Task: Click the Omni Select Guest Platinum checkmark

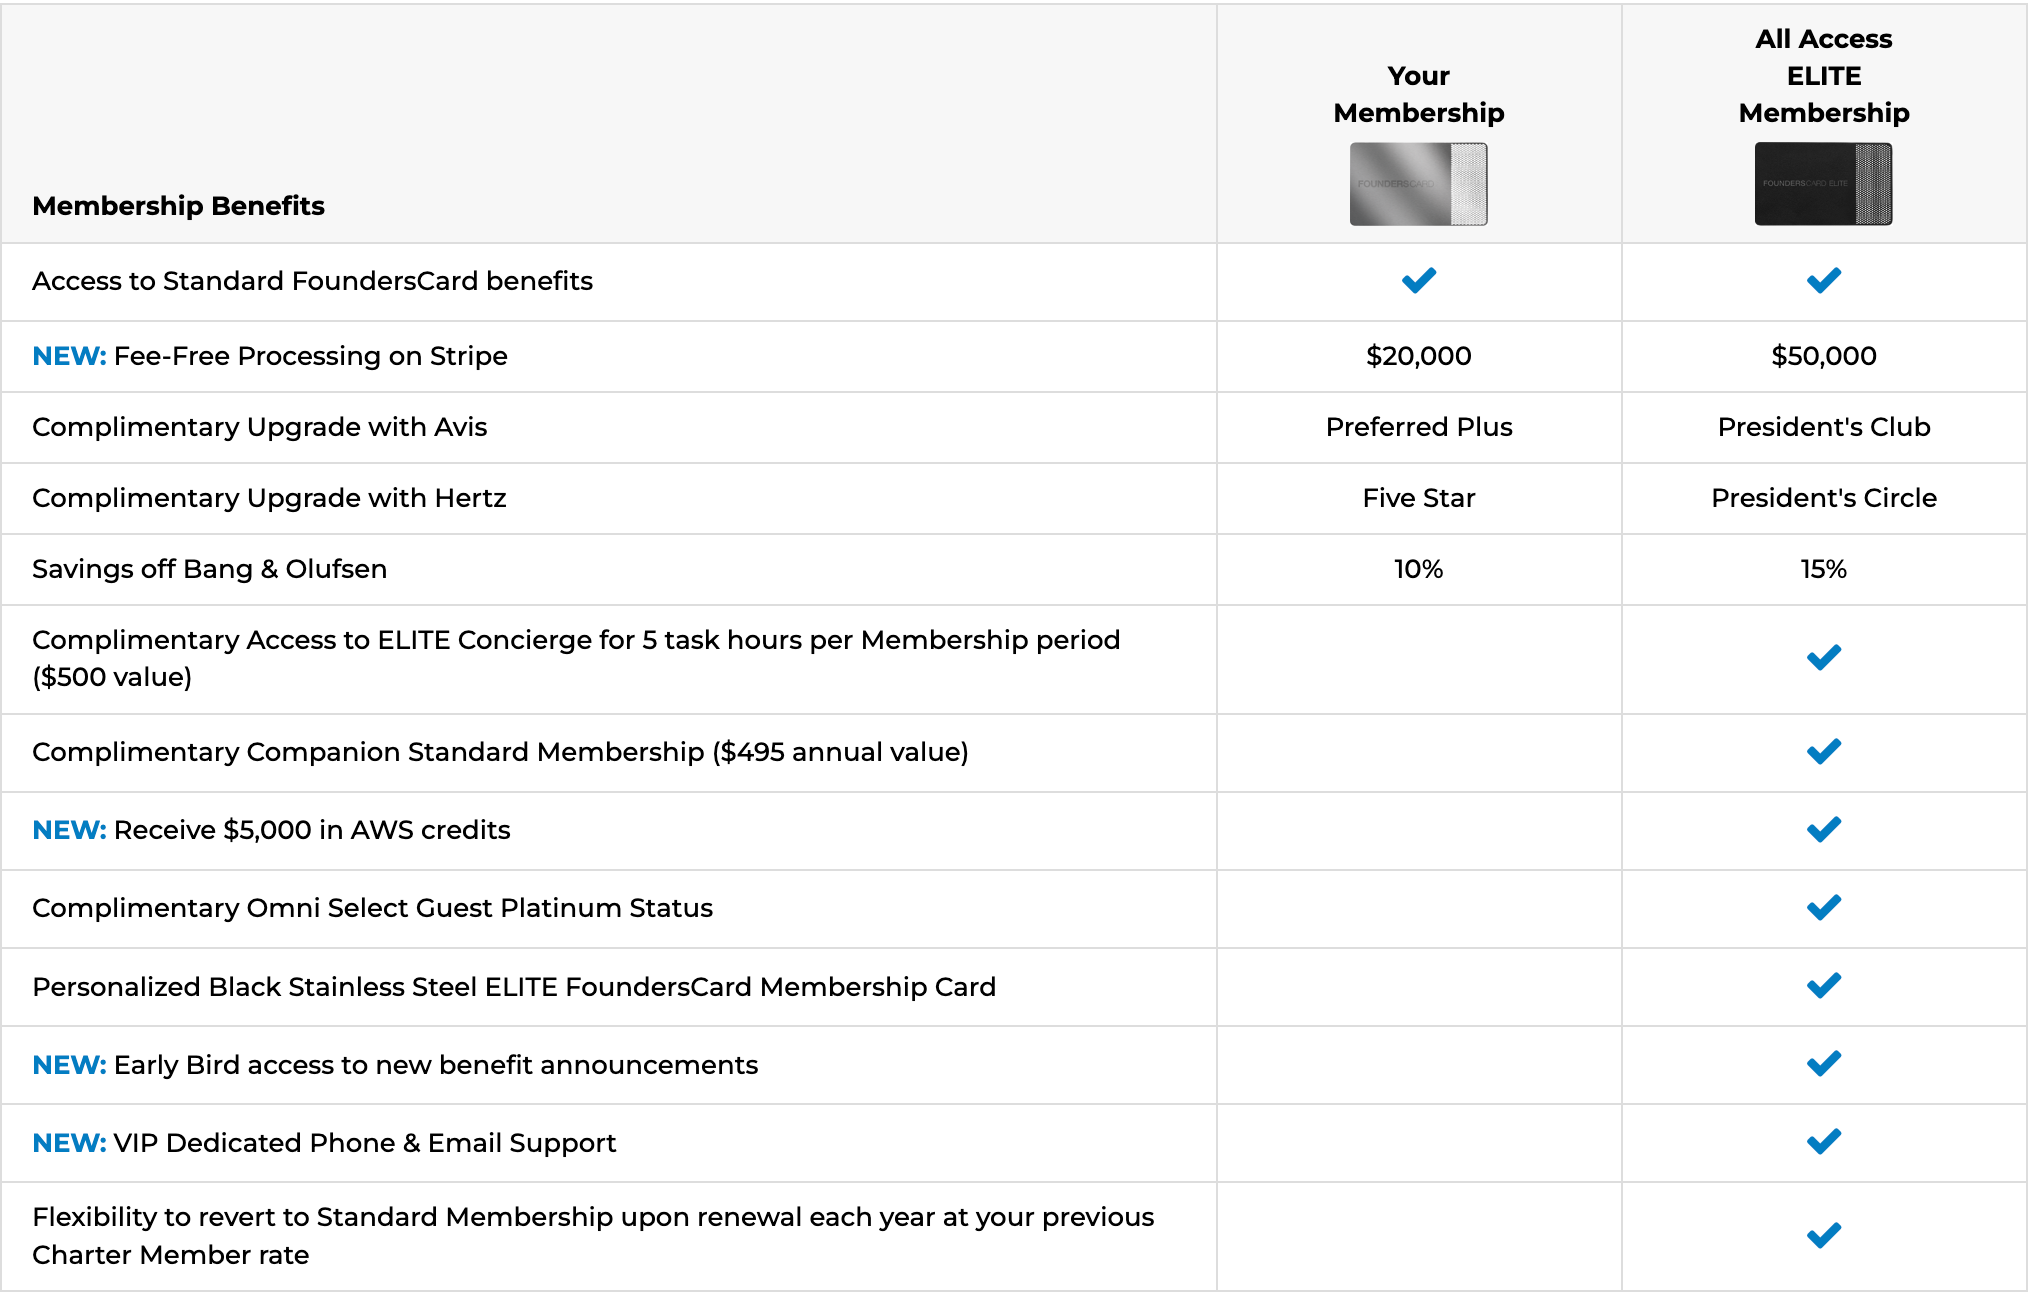Action: click(x=1823, y=908)
